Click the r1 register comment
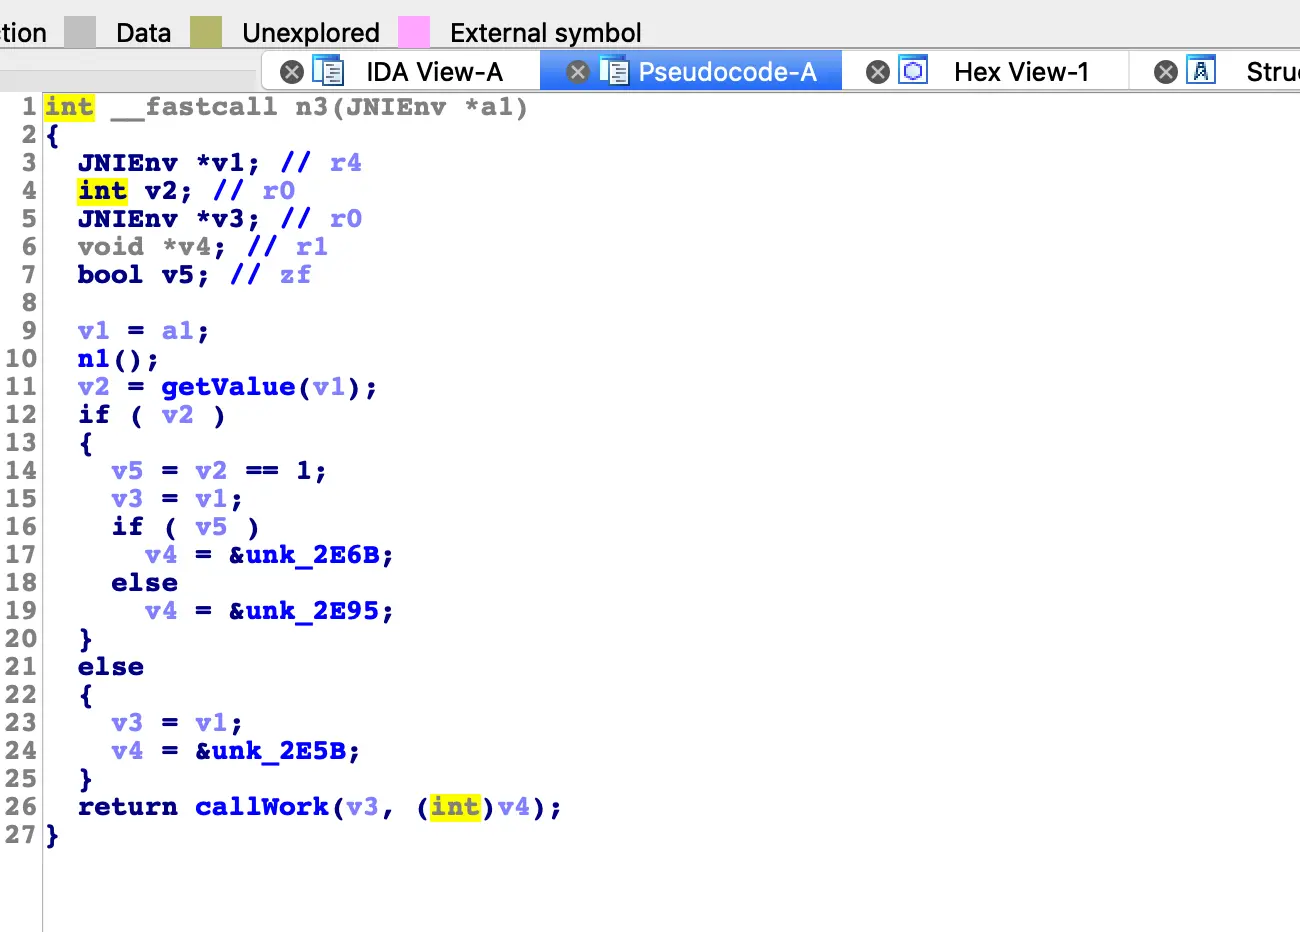Image resolution: width=1300 pixels, height=932 pixels. click(312, 247)
